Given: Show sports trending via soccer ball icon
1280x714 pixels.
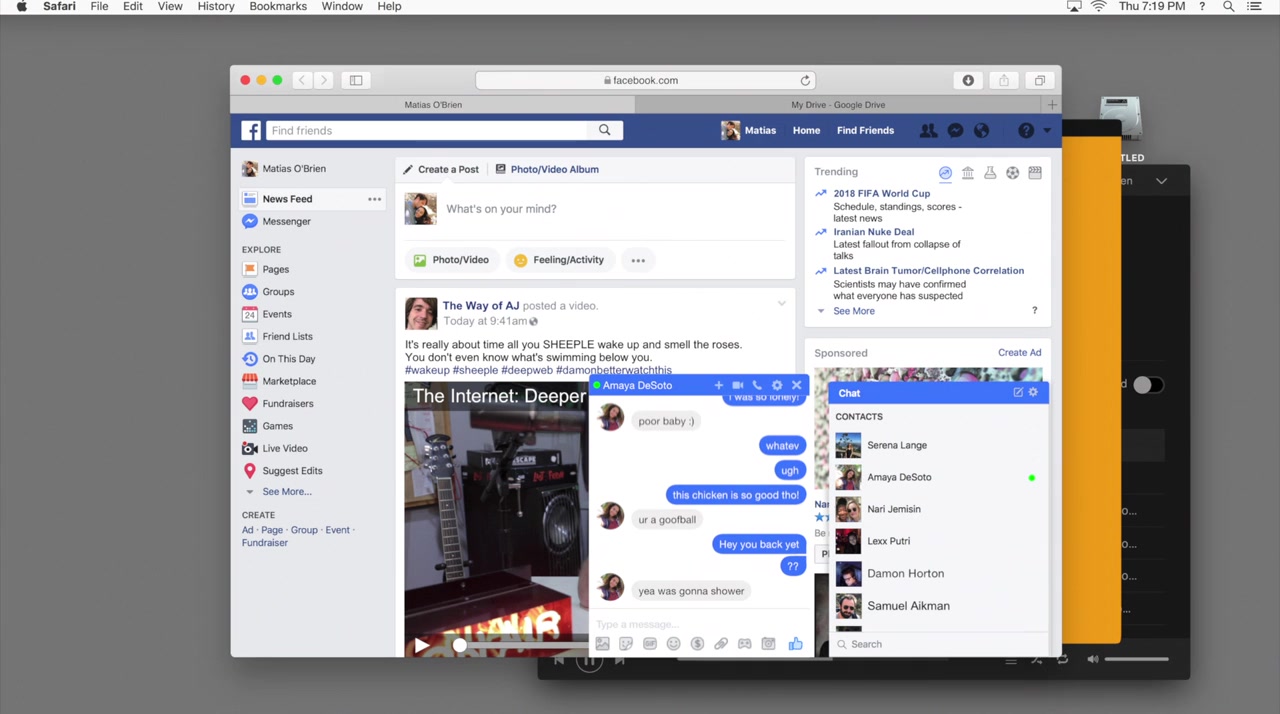Looking at the screenshot, I should tap(1012, 173).
